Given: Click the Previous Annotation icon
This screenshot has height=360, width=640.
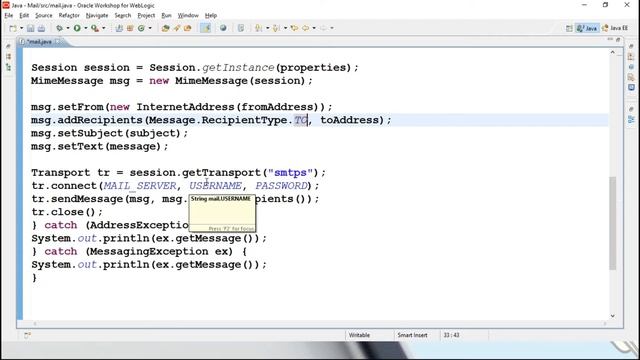Looking at the screenshot, I should pyautogui.click(x=276, y=28).
